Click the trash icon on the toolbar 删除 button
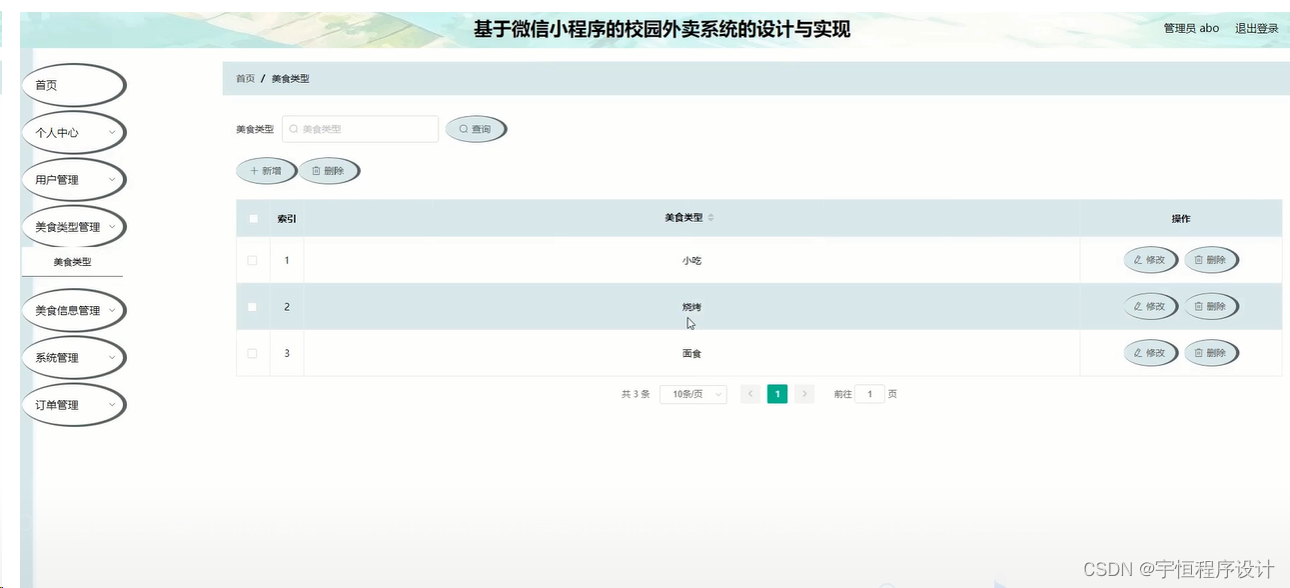 point(318,170)
